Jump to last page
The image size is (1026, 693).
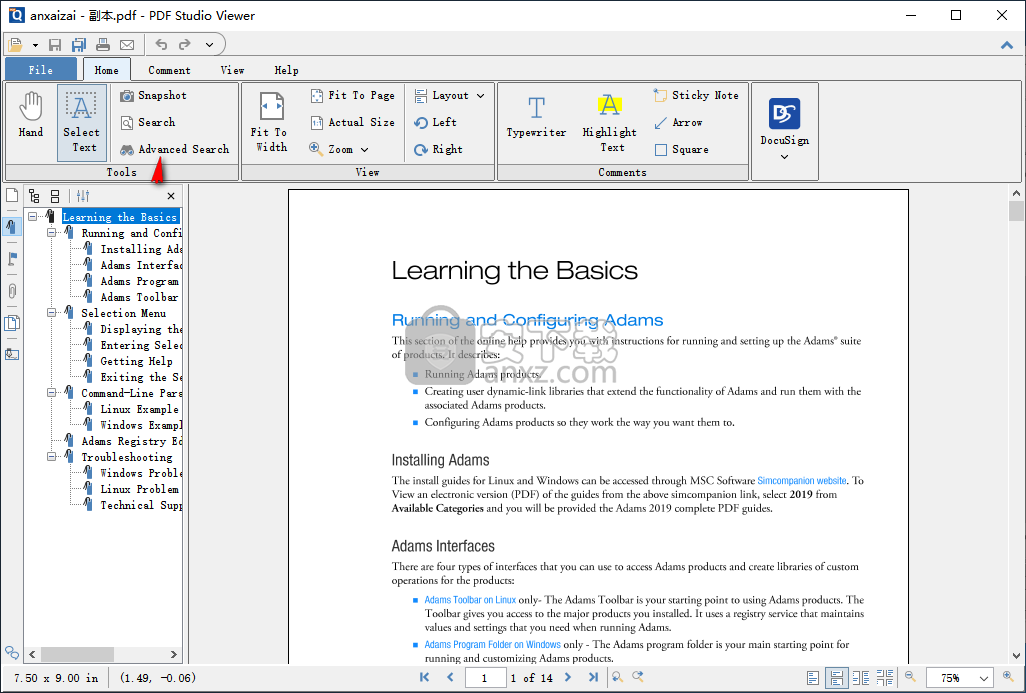593,677
